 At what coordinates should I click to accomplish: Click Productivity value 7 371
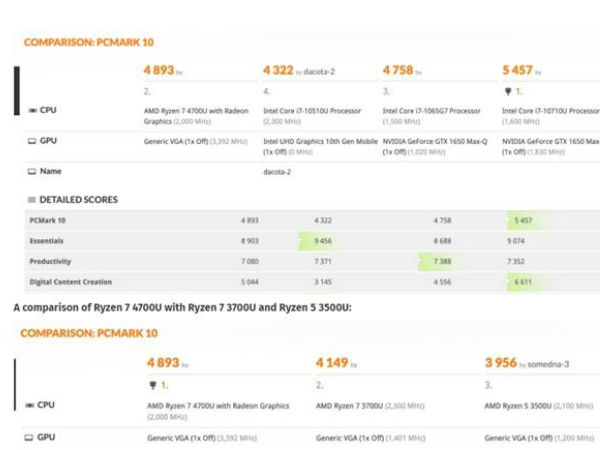pyautogui.click(x=323, y=262)
